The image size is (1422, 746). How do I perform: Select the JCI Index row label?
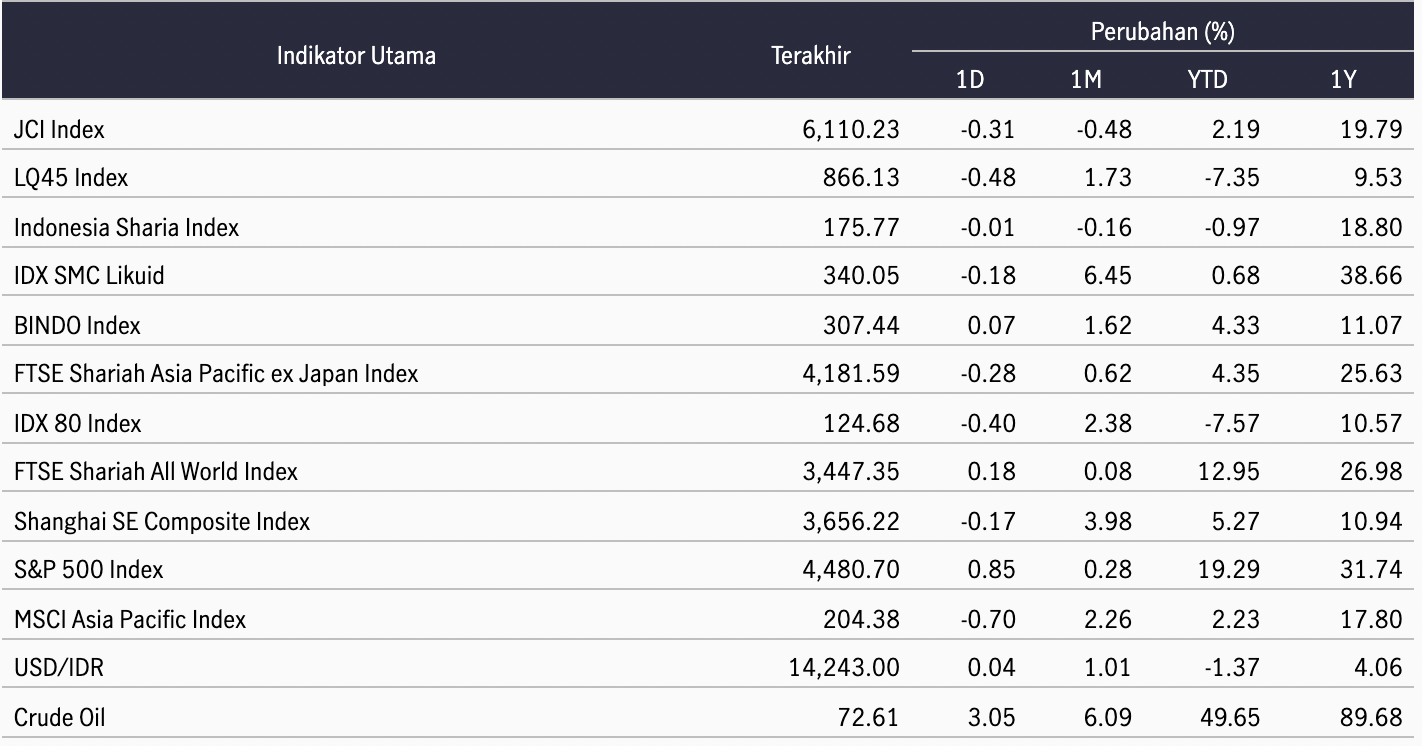(x=59, y=129)
